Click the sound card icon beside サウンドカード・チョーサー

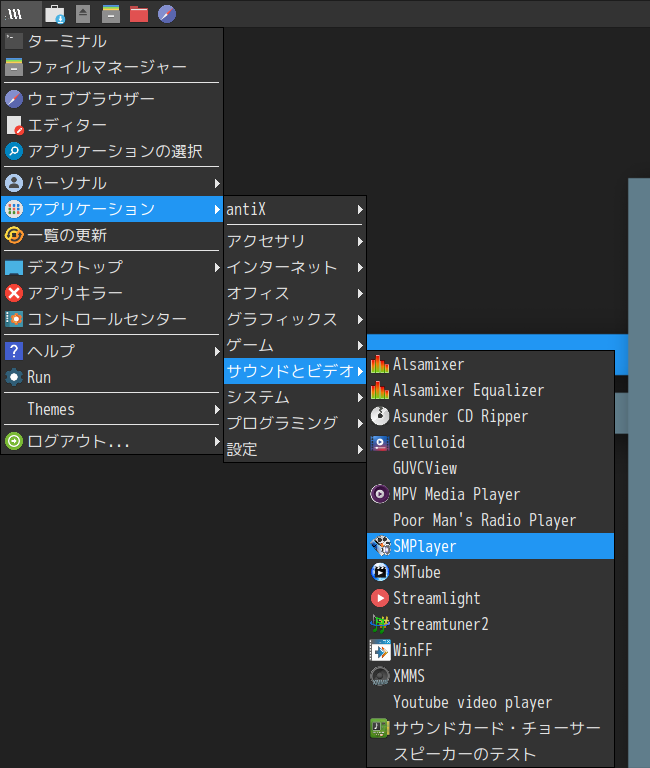380,728
